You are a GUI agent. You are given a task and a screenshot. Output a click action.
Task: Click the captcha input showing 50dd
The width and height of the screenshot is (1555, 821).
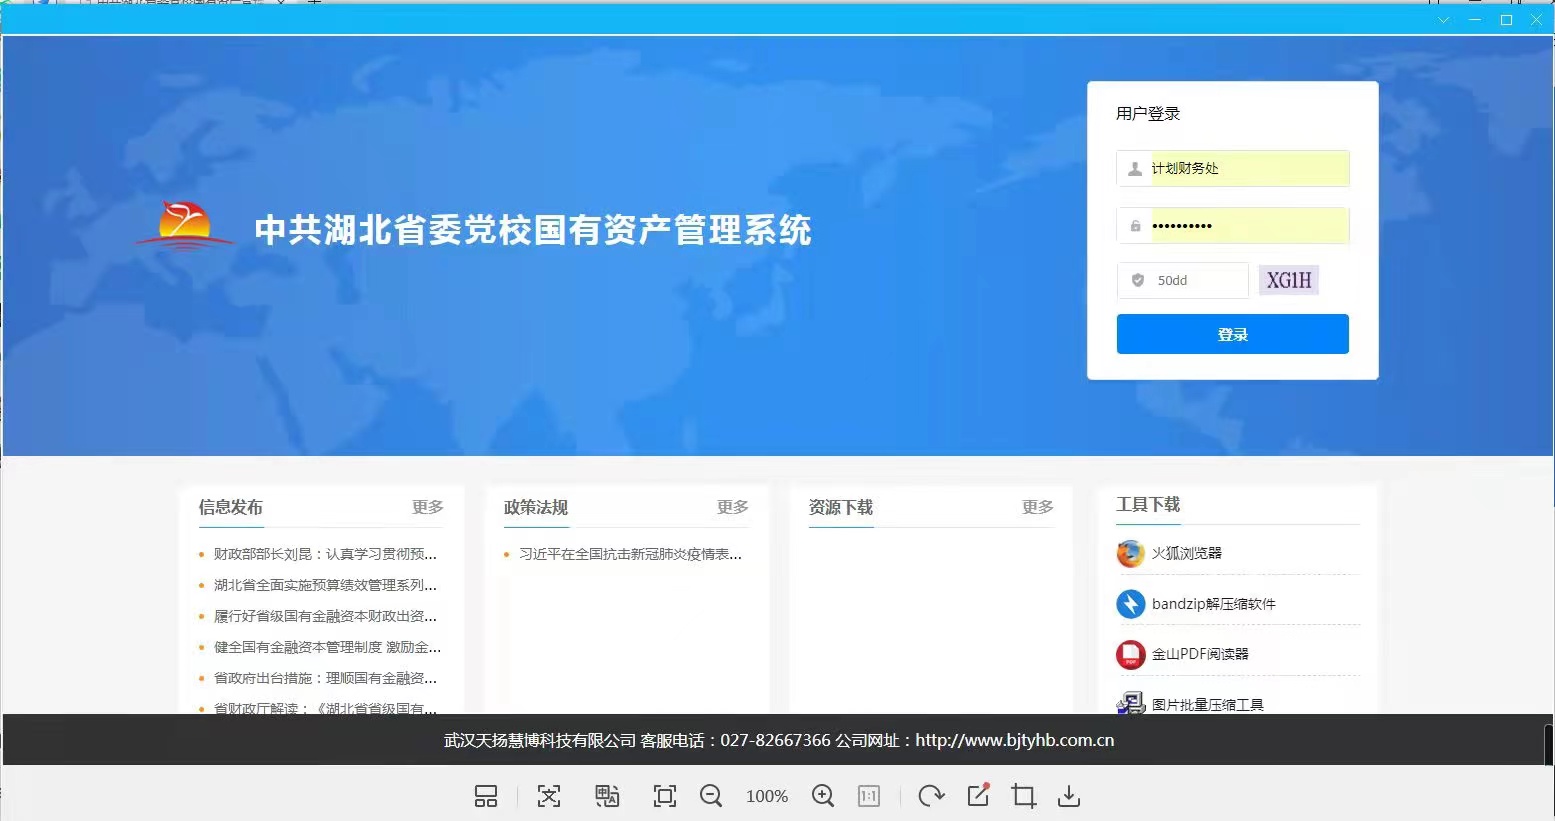coord(1183,280)
